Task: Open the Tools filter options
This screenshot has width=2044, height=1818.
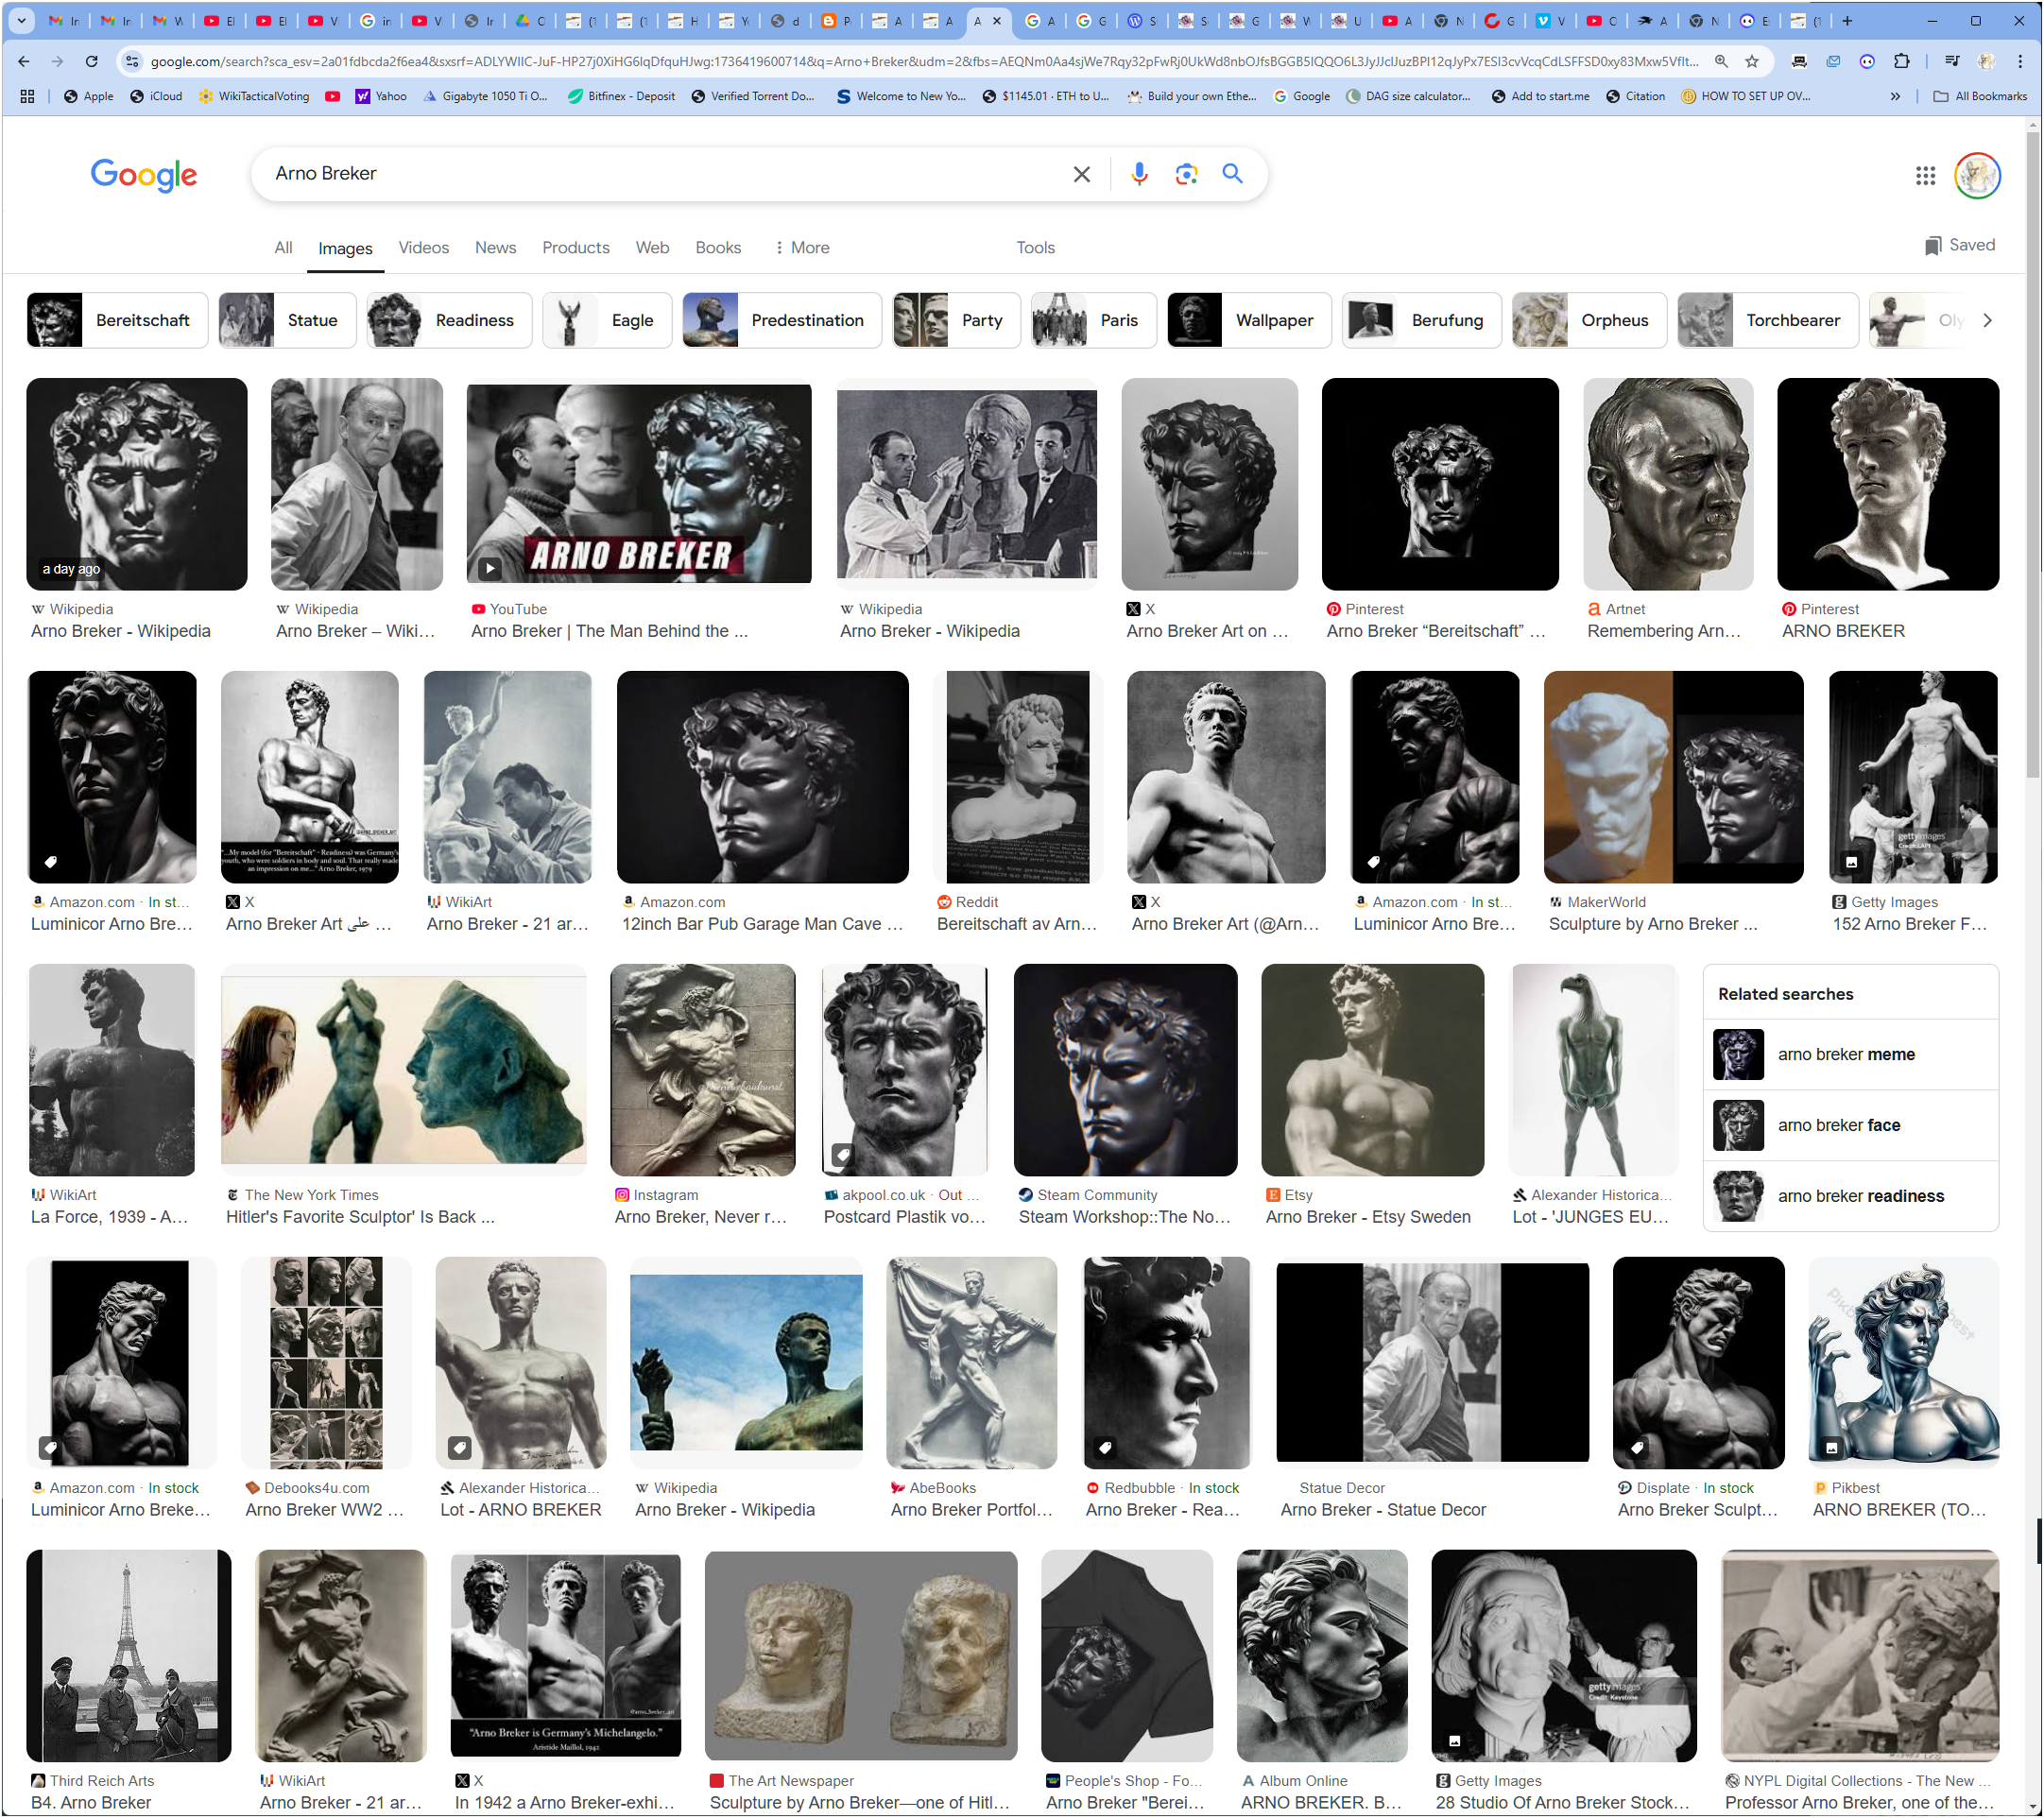Action: point(1035,248)
